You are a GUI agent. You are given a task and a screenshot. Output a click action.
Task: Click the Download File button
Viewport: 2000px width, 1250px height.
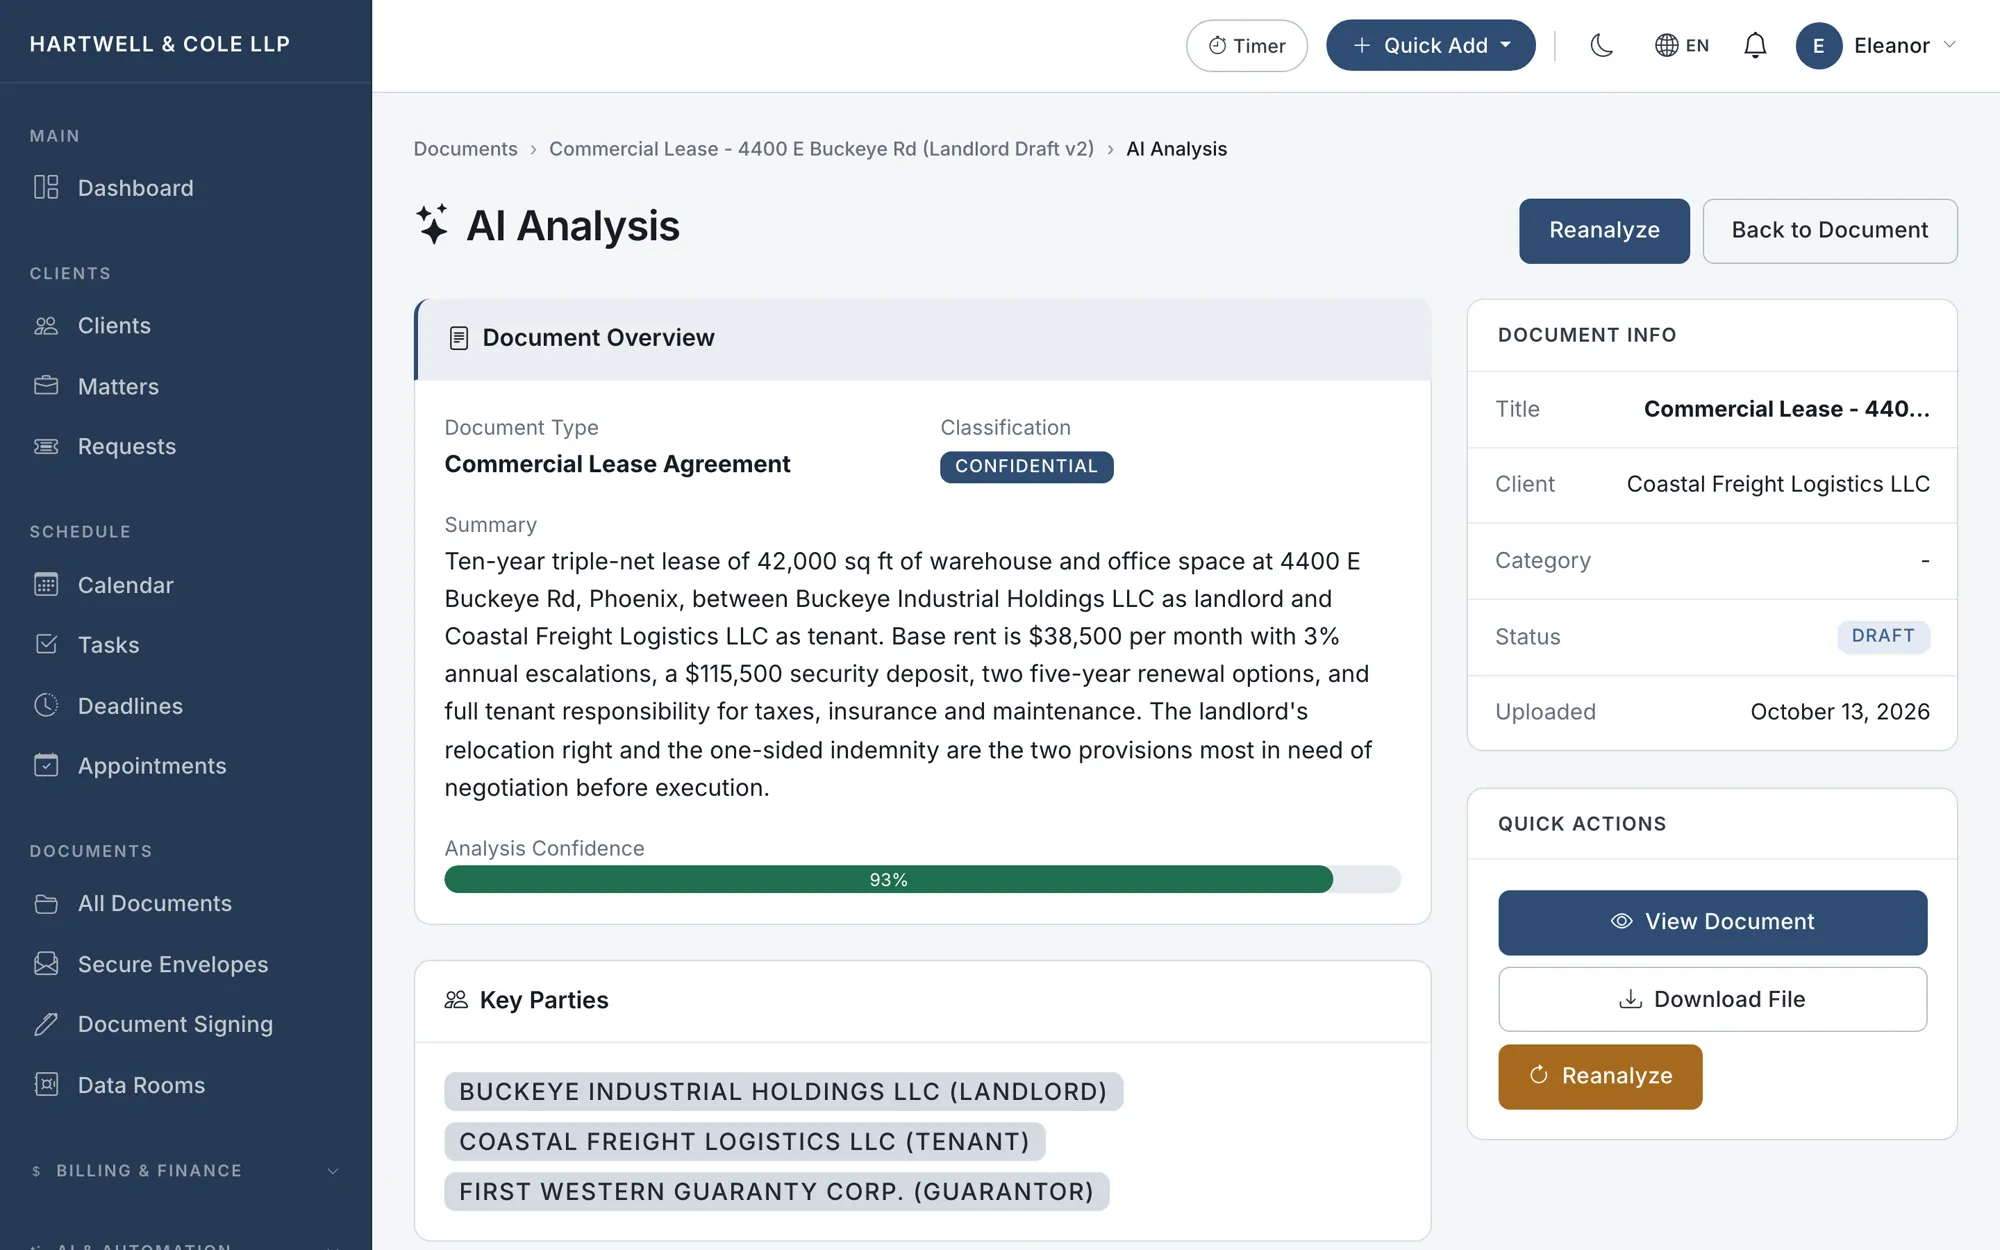coord(1712,999)
